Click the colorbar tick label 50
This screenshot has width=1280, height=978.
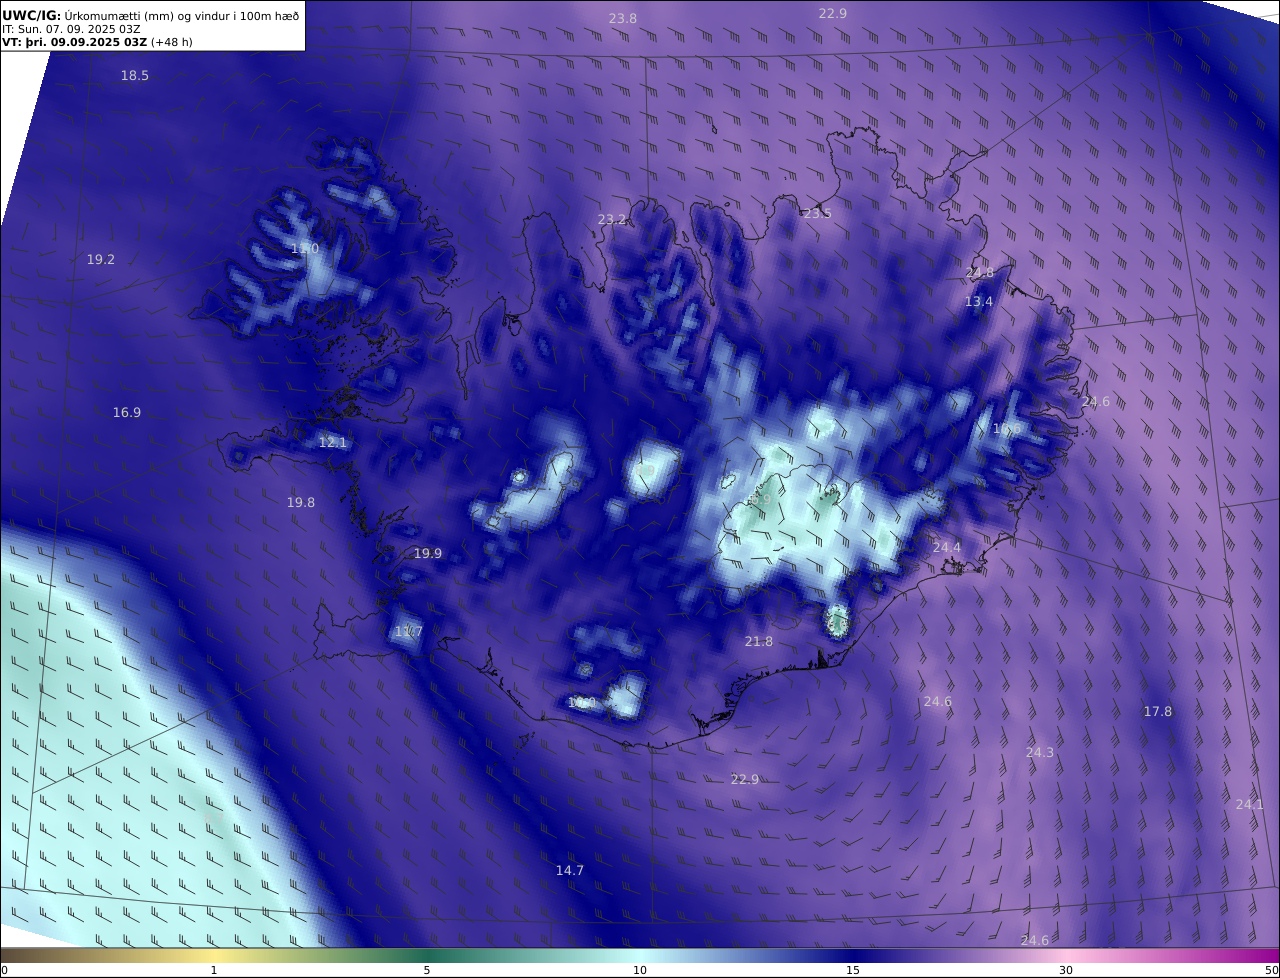(x=1272, y=971)
